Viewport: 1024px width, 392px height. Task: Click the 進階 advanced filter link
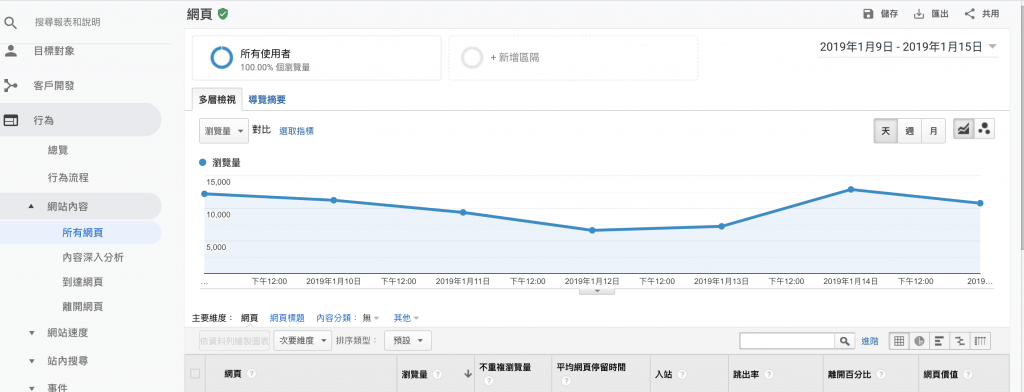870,341
